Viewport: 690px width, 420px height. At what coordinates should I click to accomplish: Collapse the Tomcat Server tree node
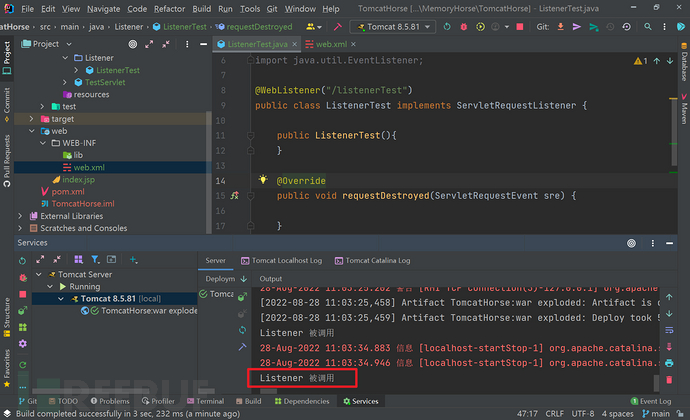pos(39,274)
